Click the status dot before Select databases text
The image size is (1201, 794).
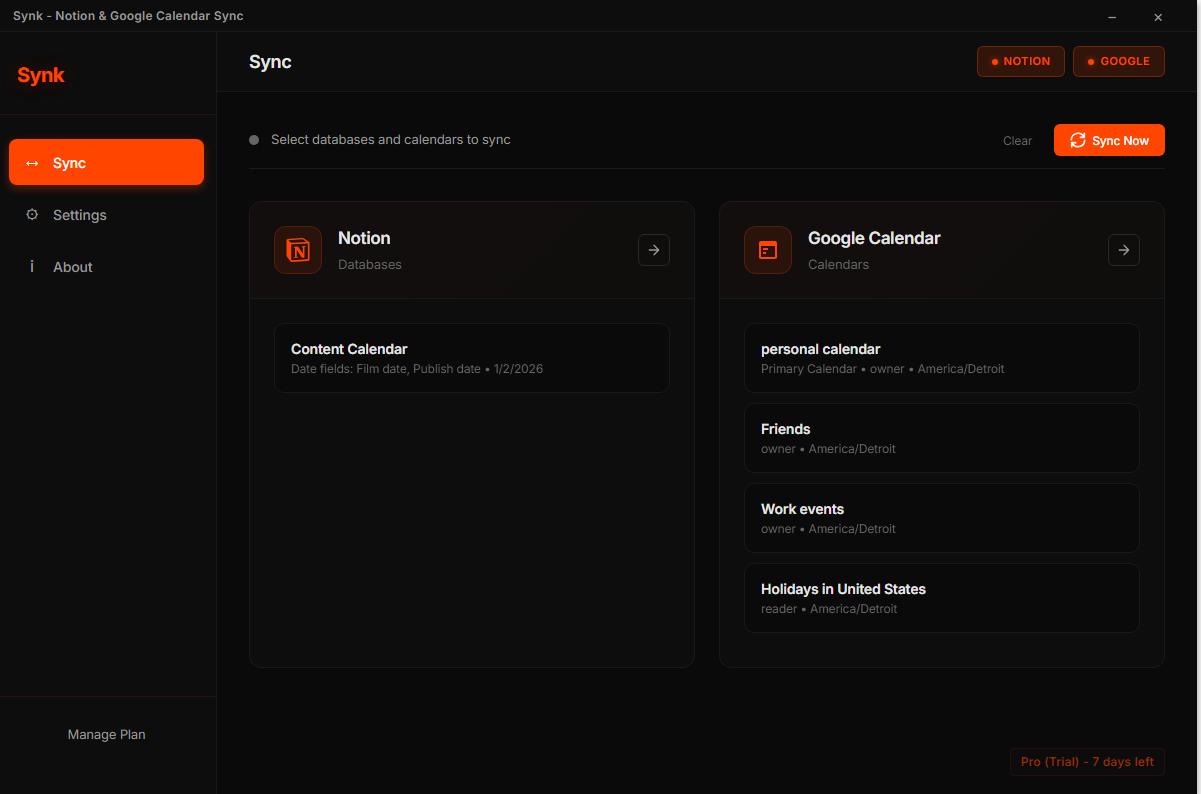(253, 140)
